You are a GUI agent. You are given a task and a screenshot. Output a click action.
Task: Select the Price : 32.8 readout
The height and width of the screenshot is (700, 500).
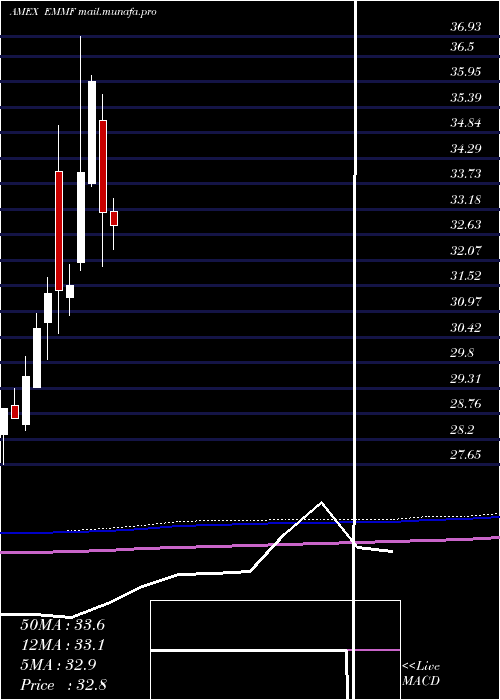[x=62, y=685]
